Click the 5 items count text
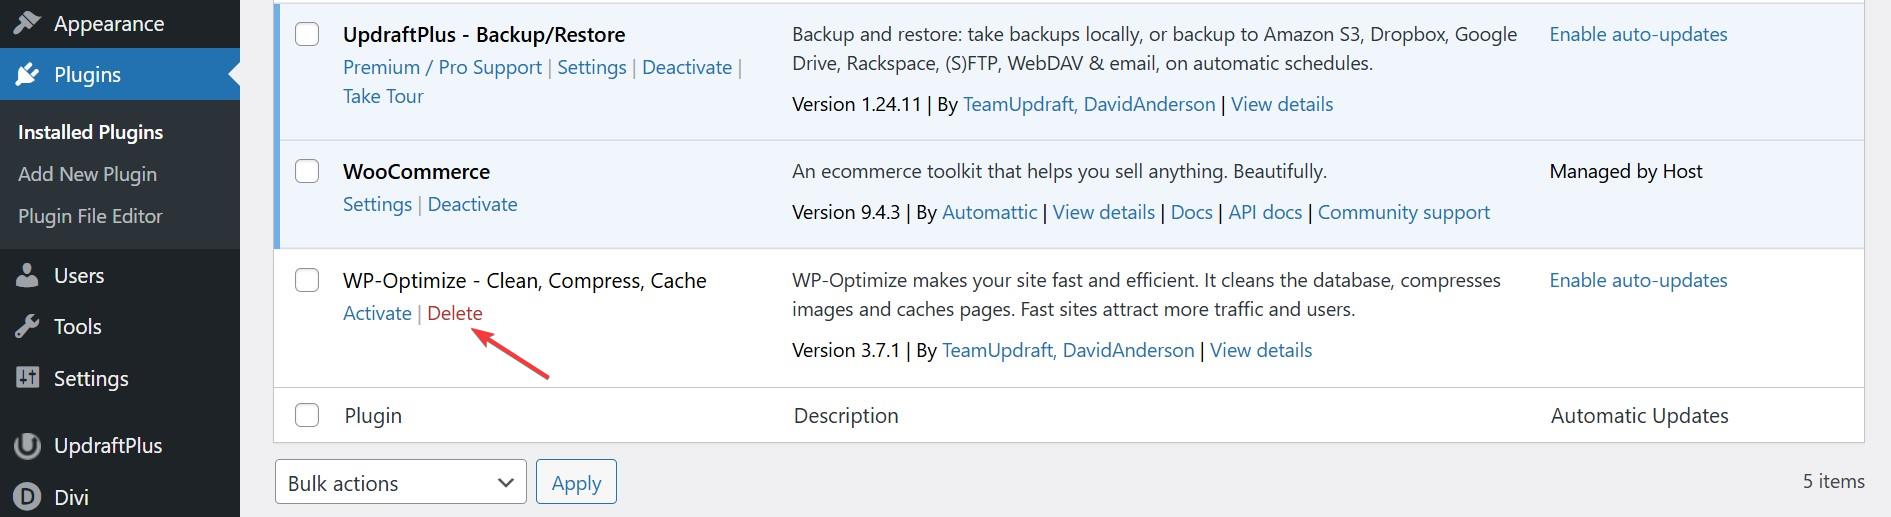 tap(1833, 481)
